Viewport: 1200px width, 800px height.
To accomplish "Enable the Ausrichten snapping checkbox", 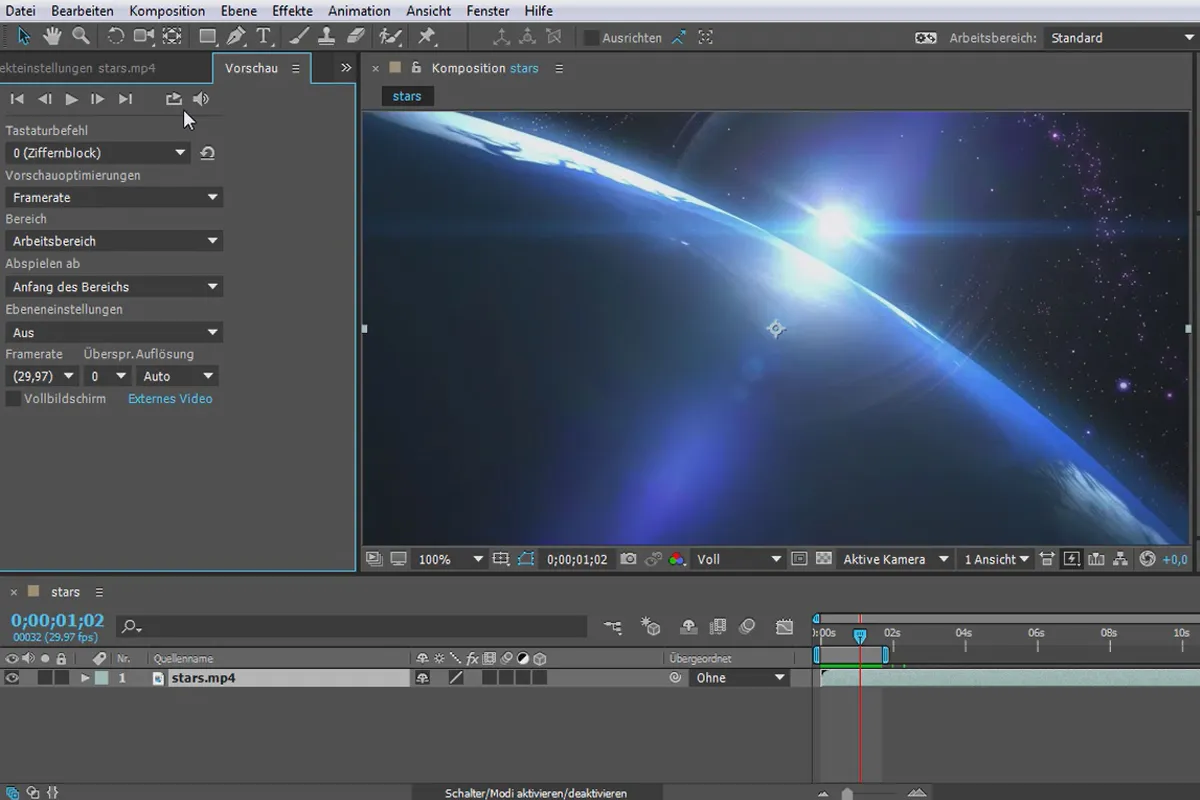I will (x=591, y=37).
